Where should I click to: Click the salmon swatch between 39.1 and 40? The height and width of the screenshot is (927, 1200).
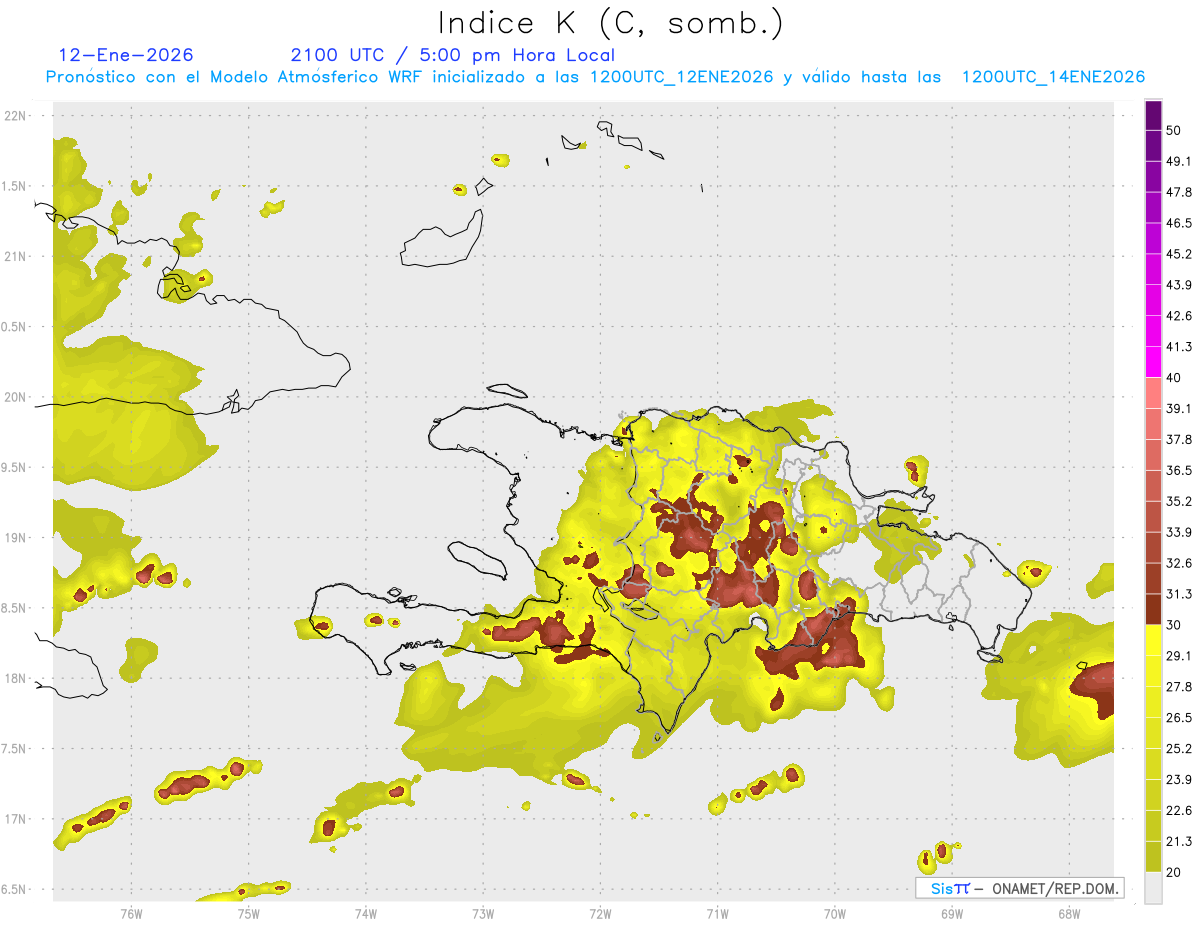click(x=1153, y=393)
